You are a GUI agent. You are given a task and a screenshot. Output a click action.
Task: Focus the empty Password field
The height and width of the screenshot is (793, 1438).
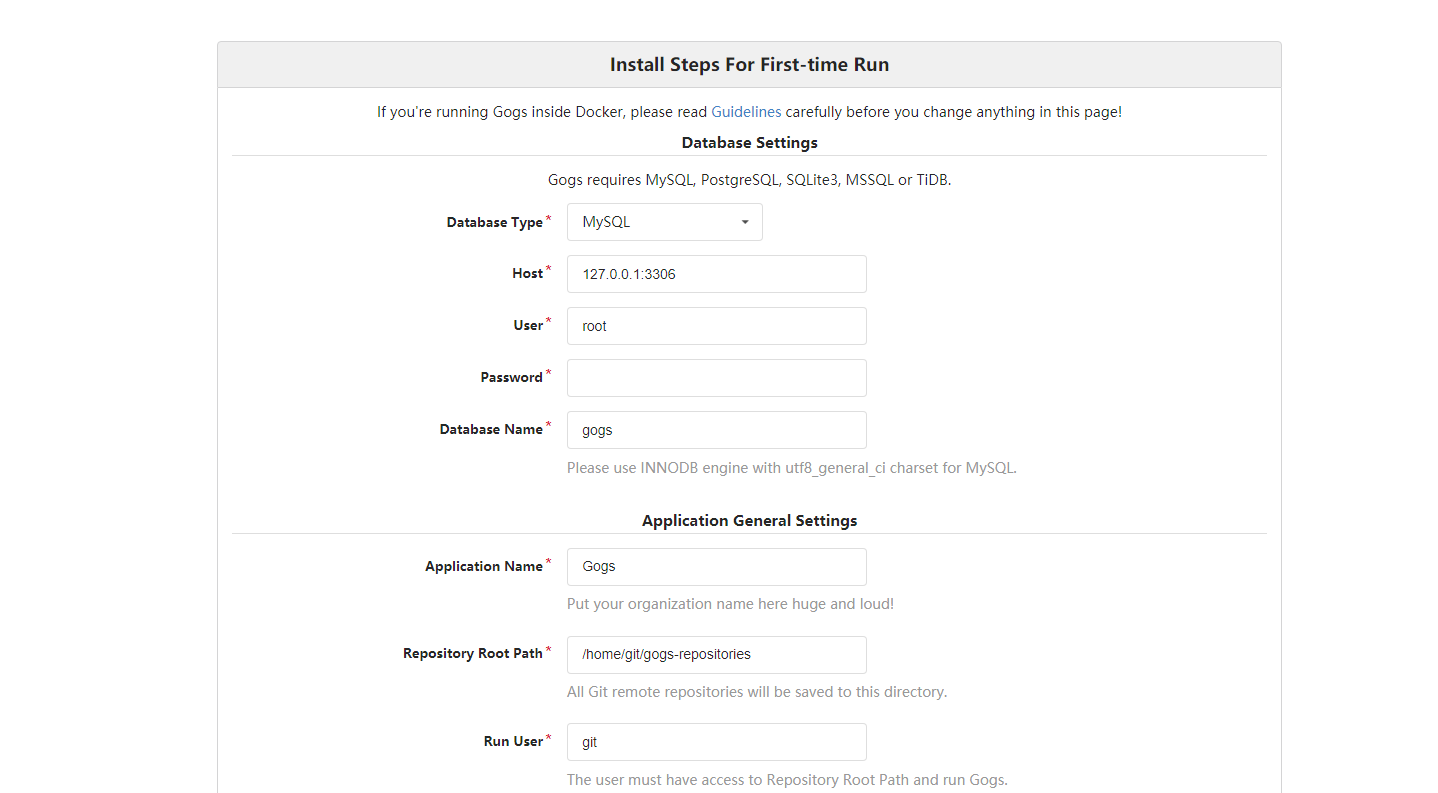coord(716,377)
